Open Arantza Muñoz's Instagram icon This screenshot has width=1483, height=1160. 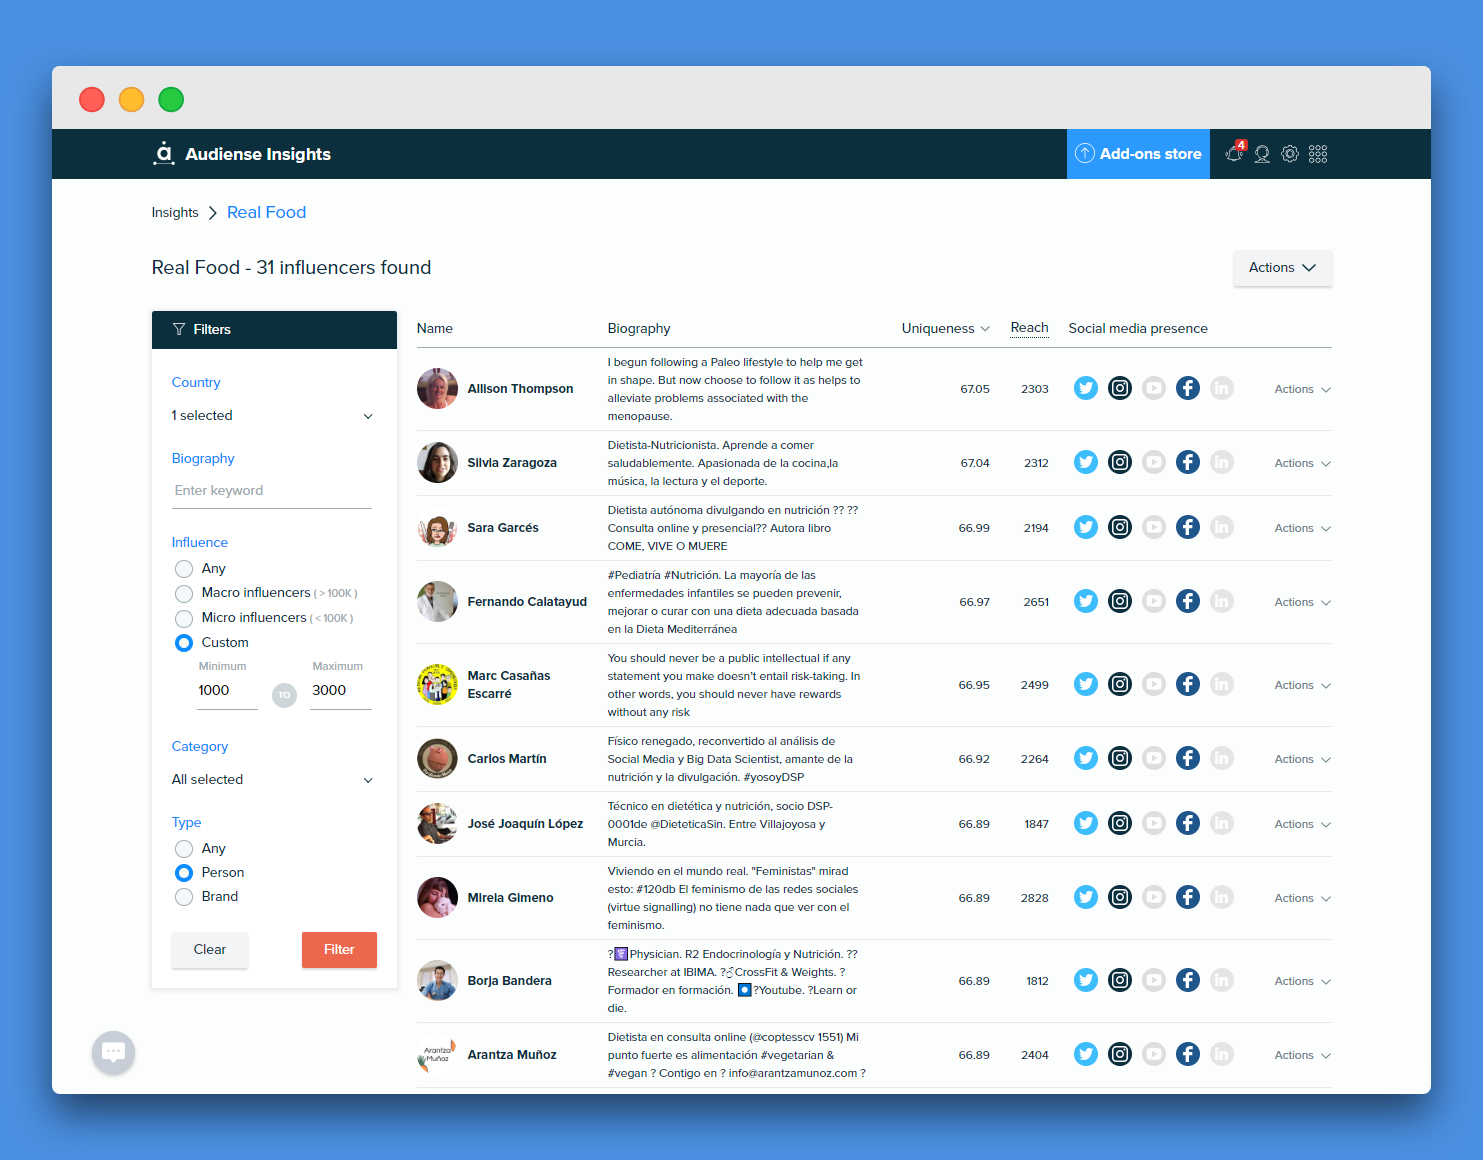pyautogui.click(x=1120, y=1054)
